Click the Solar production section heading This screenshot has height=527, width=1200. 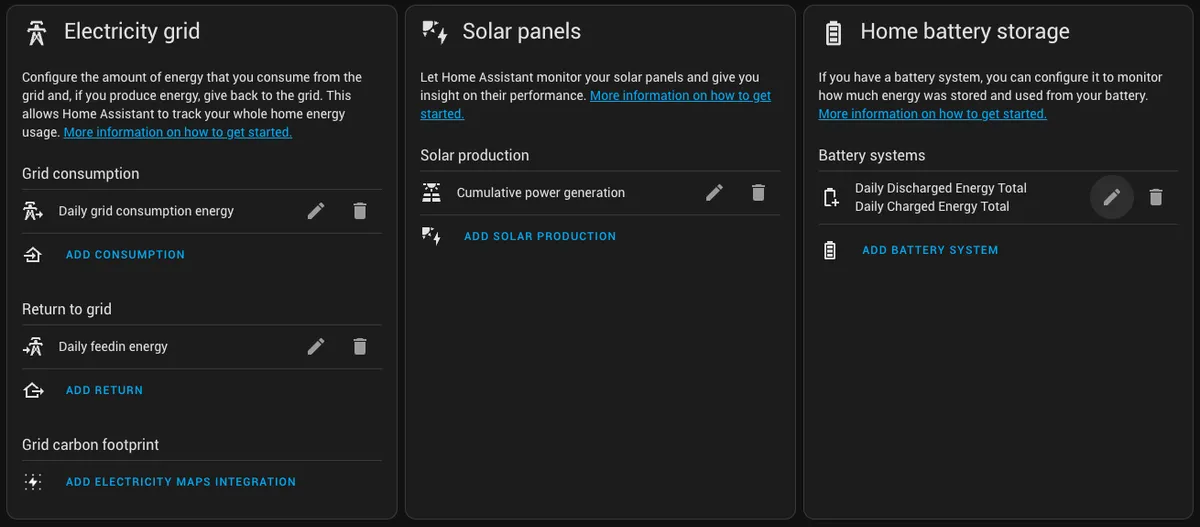[475, 156]
